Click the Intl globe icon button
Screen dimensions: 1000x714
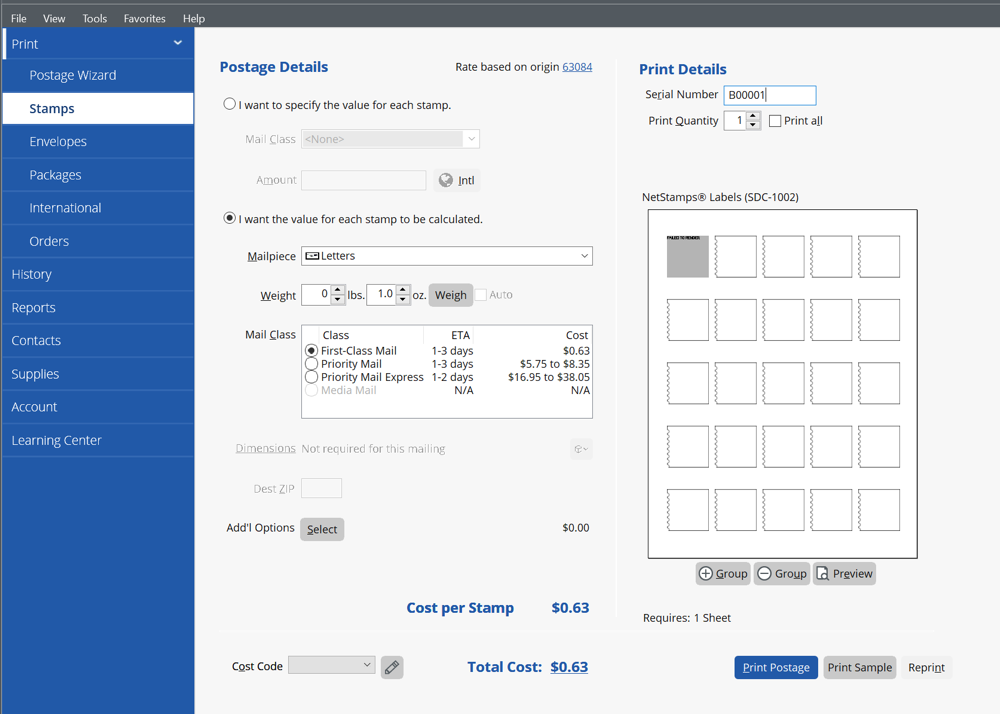[458, 180]
